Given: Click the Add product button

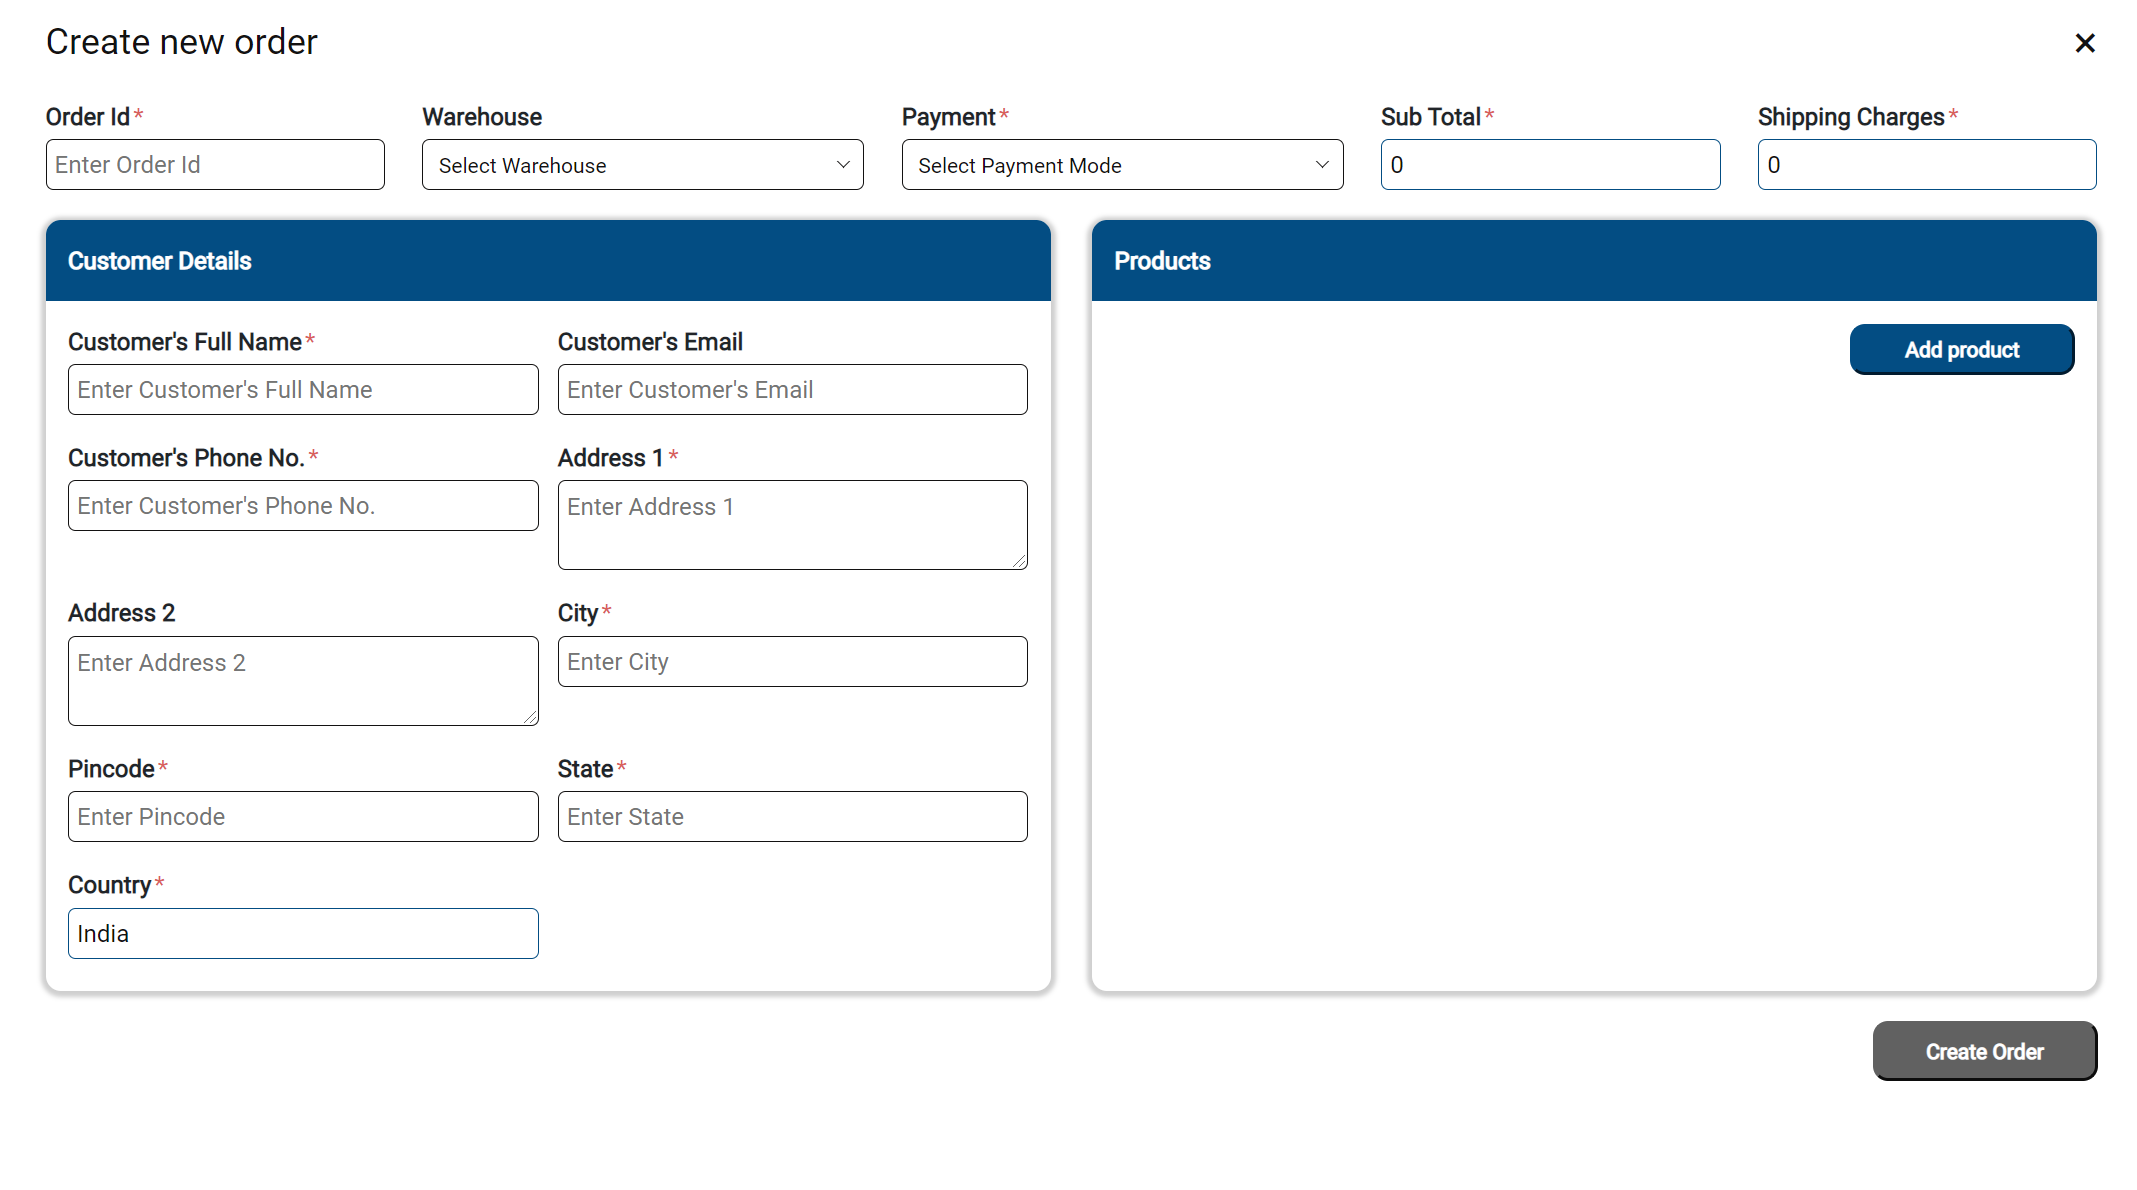Looking at the screenshot, I should (x=1961, y=350).
